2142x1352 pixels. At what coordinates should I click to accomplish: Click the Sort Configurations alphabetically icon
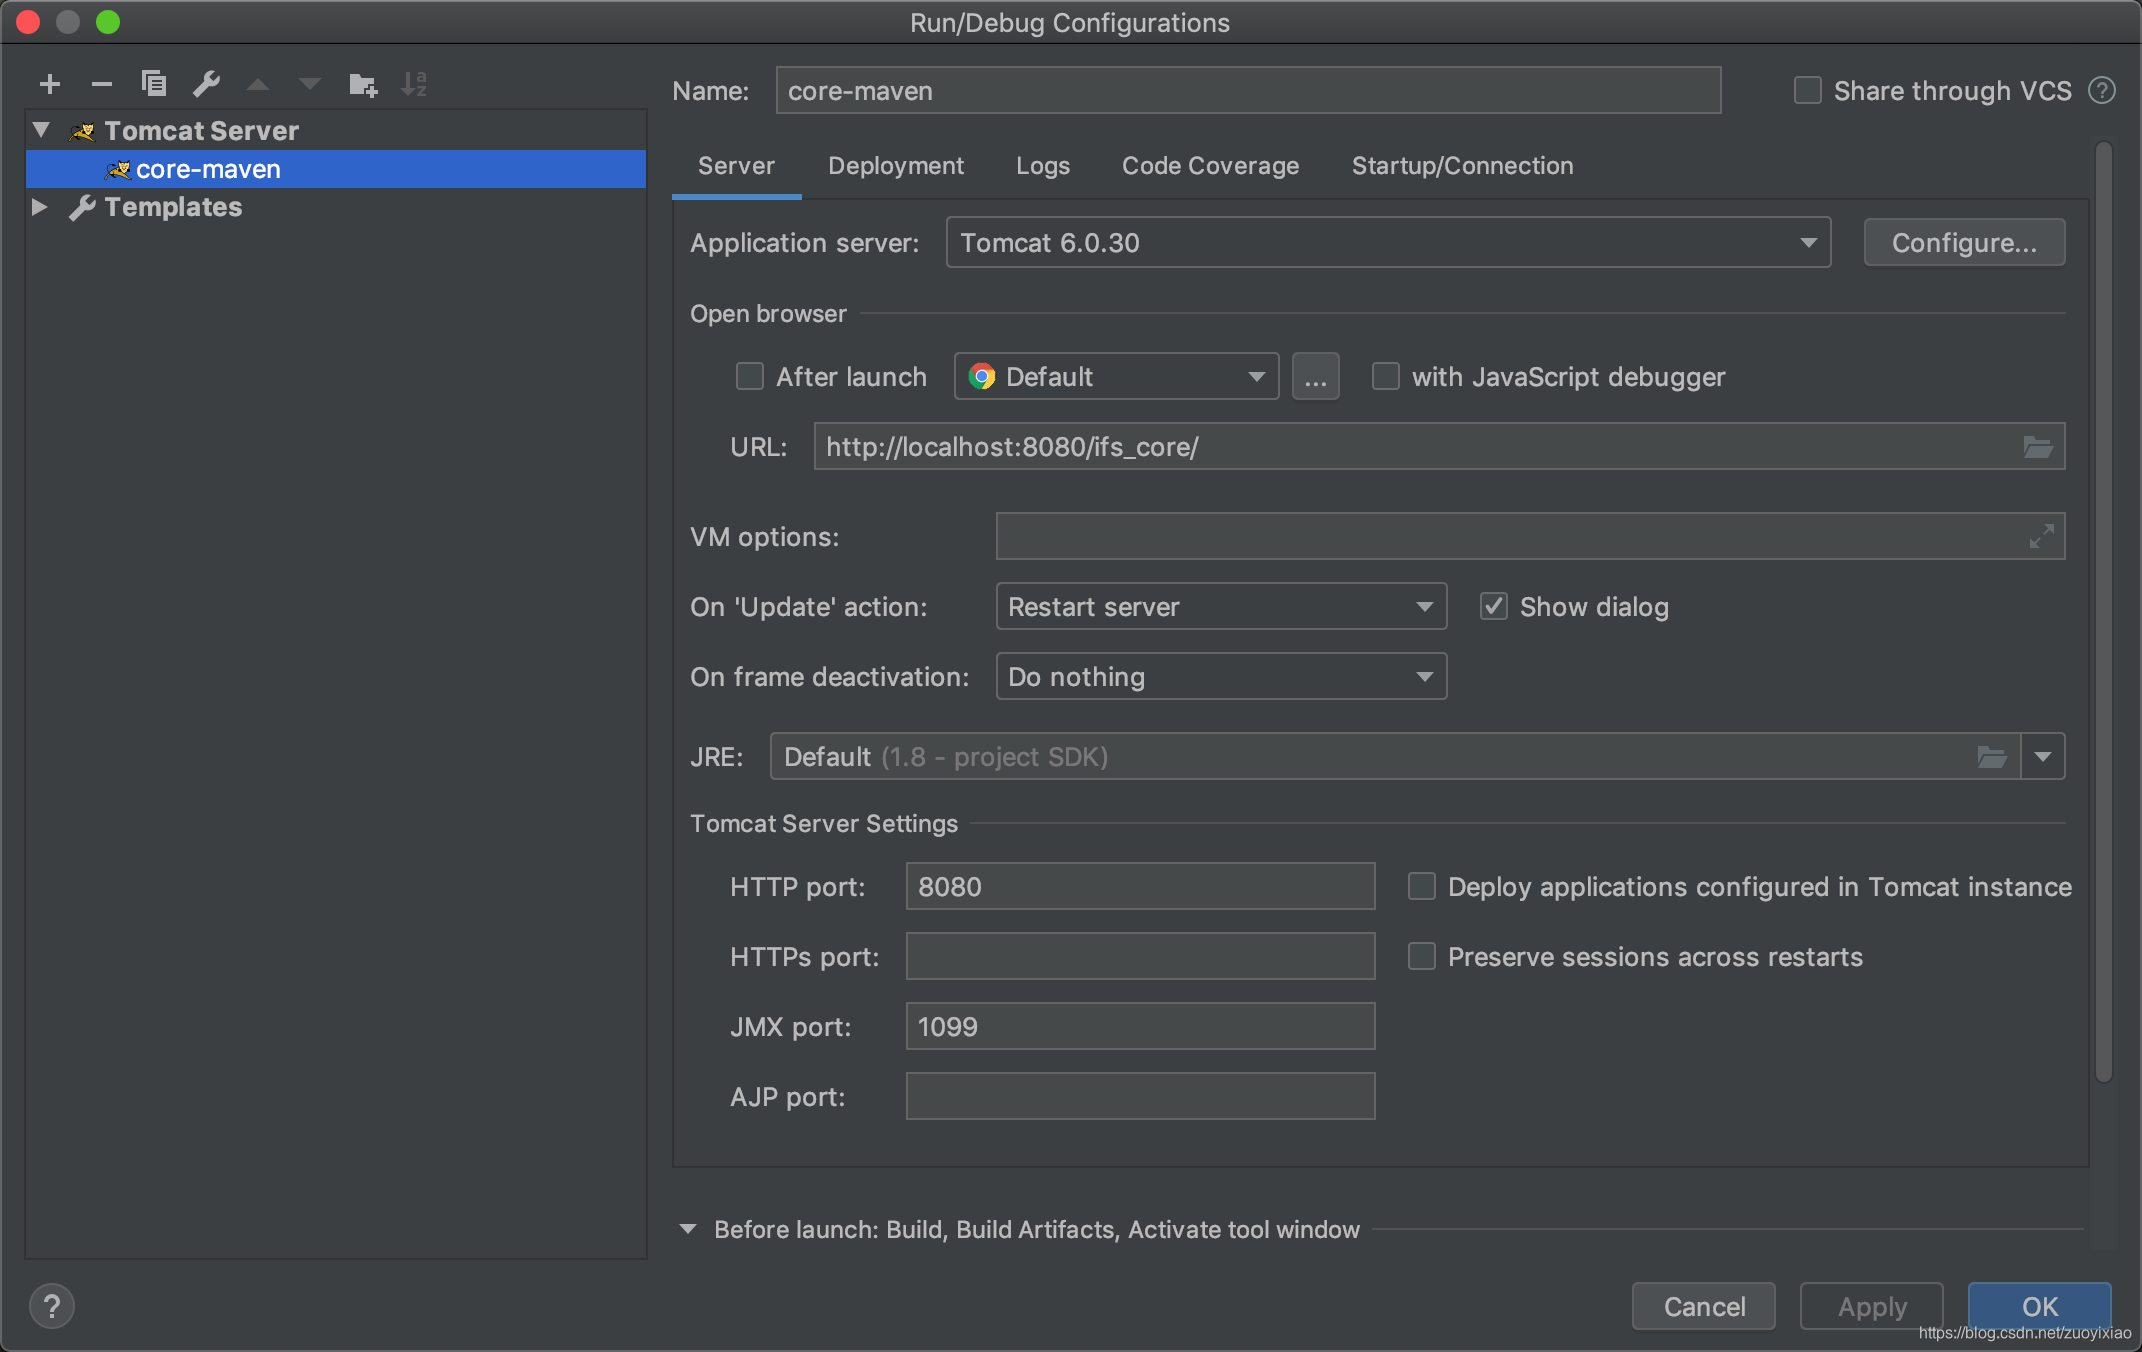(x=413, y=85)
